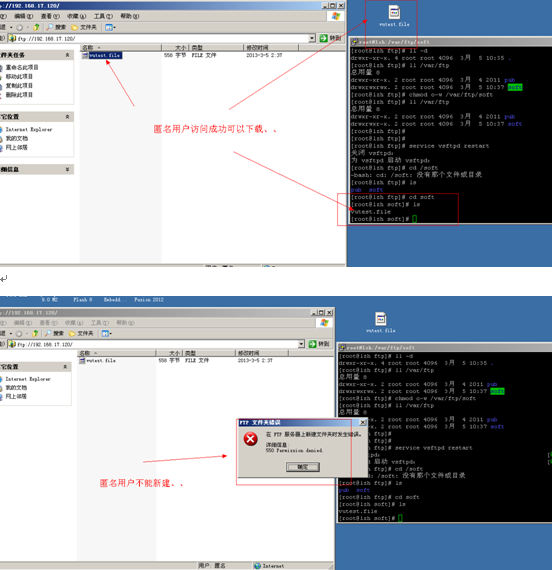This screenshot has height=570, width=552.
Task: Click red error icon in FTP folder error dialog
Action: coord(251,439)
